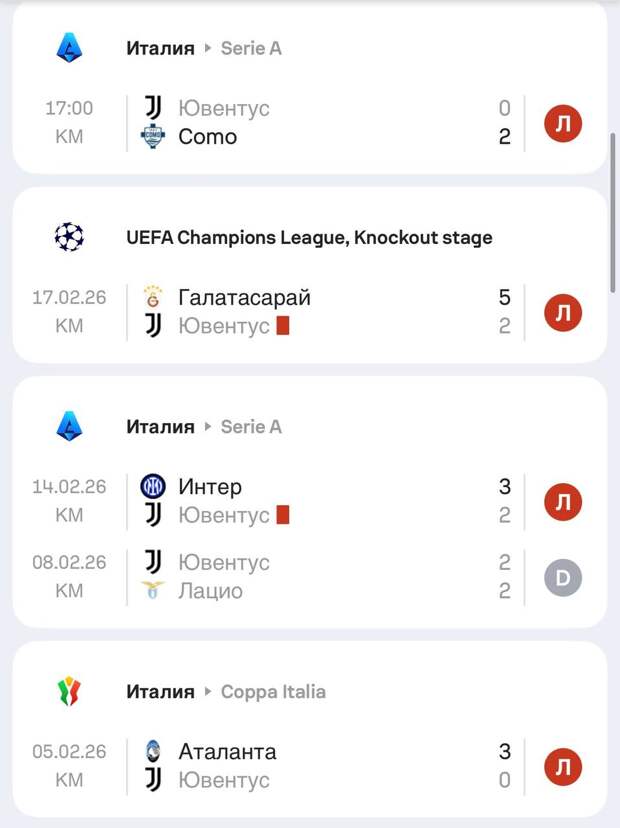Screen dimensions: 620x828
Task: Click the arrow between Италия and Coppa Italia
Action: tap(208, 692)
